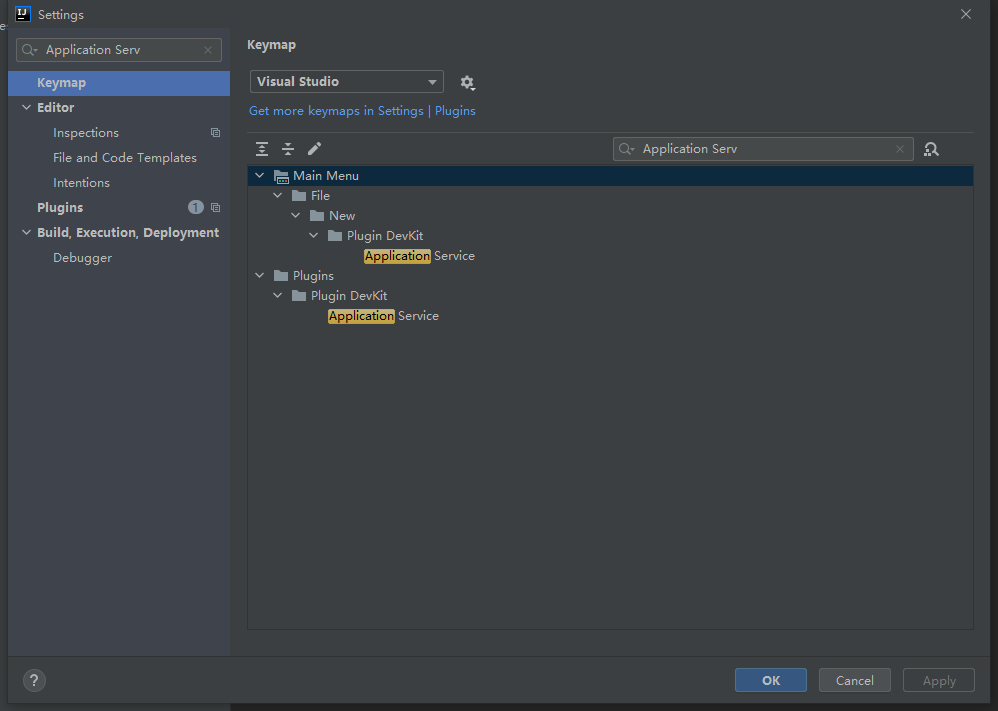Open Debugger settings page
The image size is (998, 711).
(83, 258)
